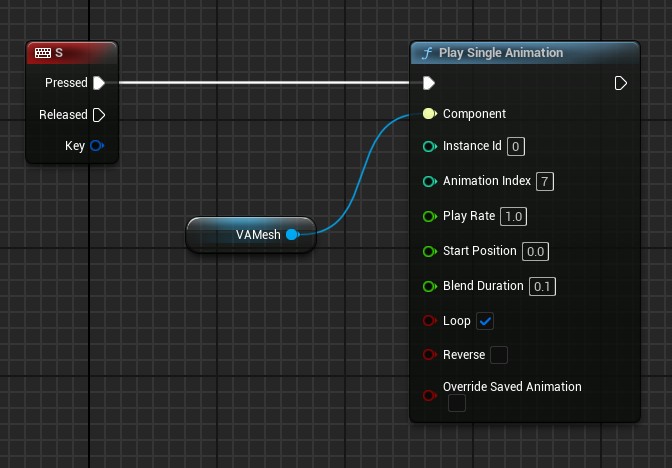
Task: Click the Play Single Animation input exec pin
Action: pos(429,83)
